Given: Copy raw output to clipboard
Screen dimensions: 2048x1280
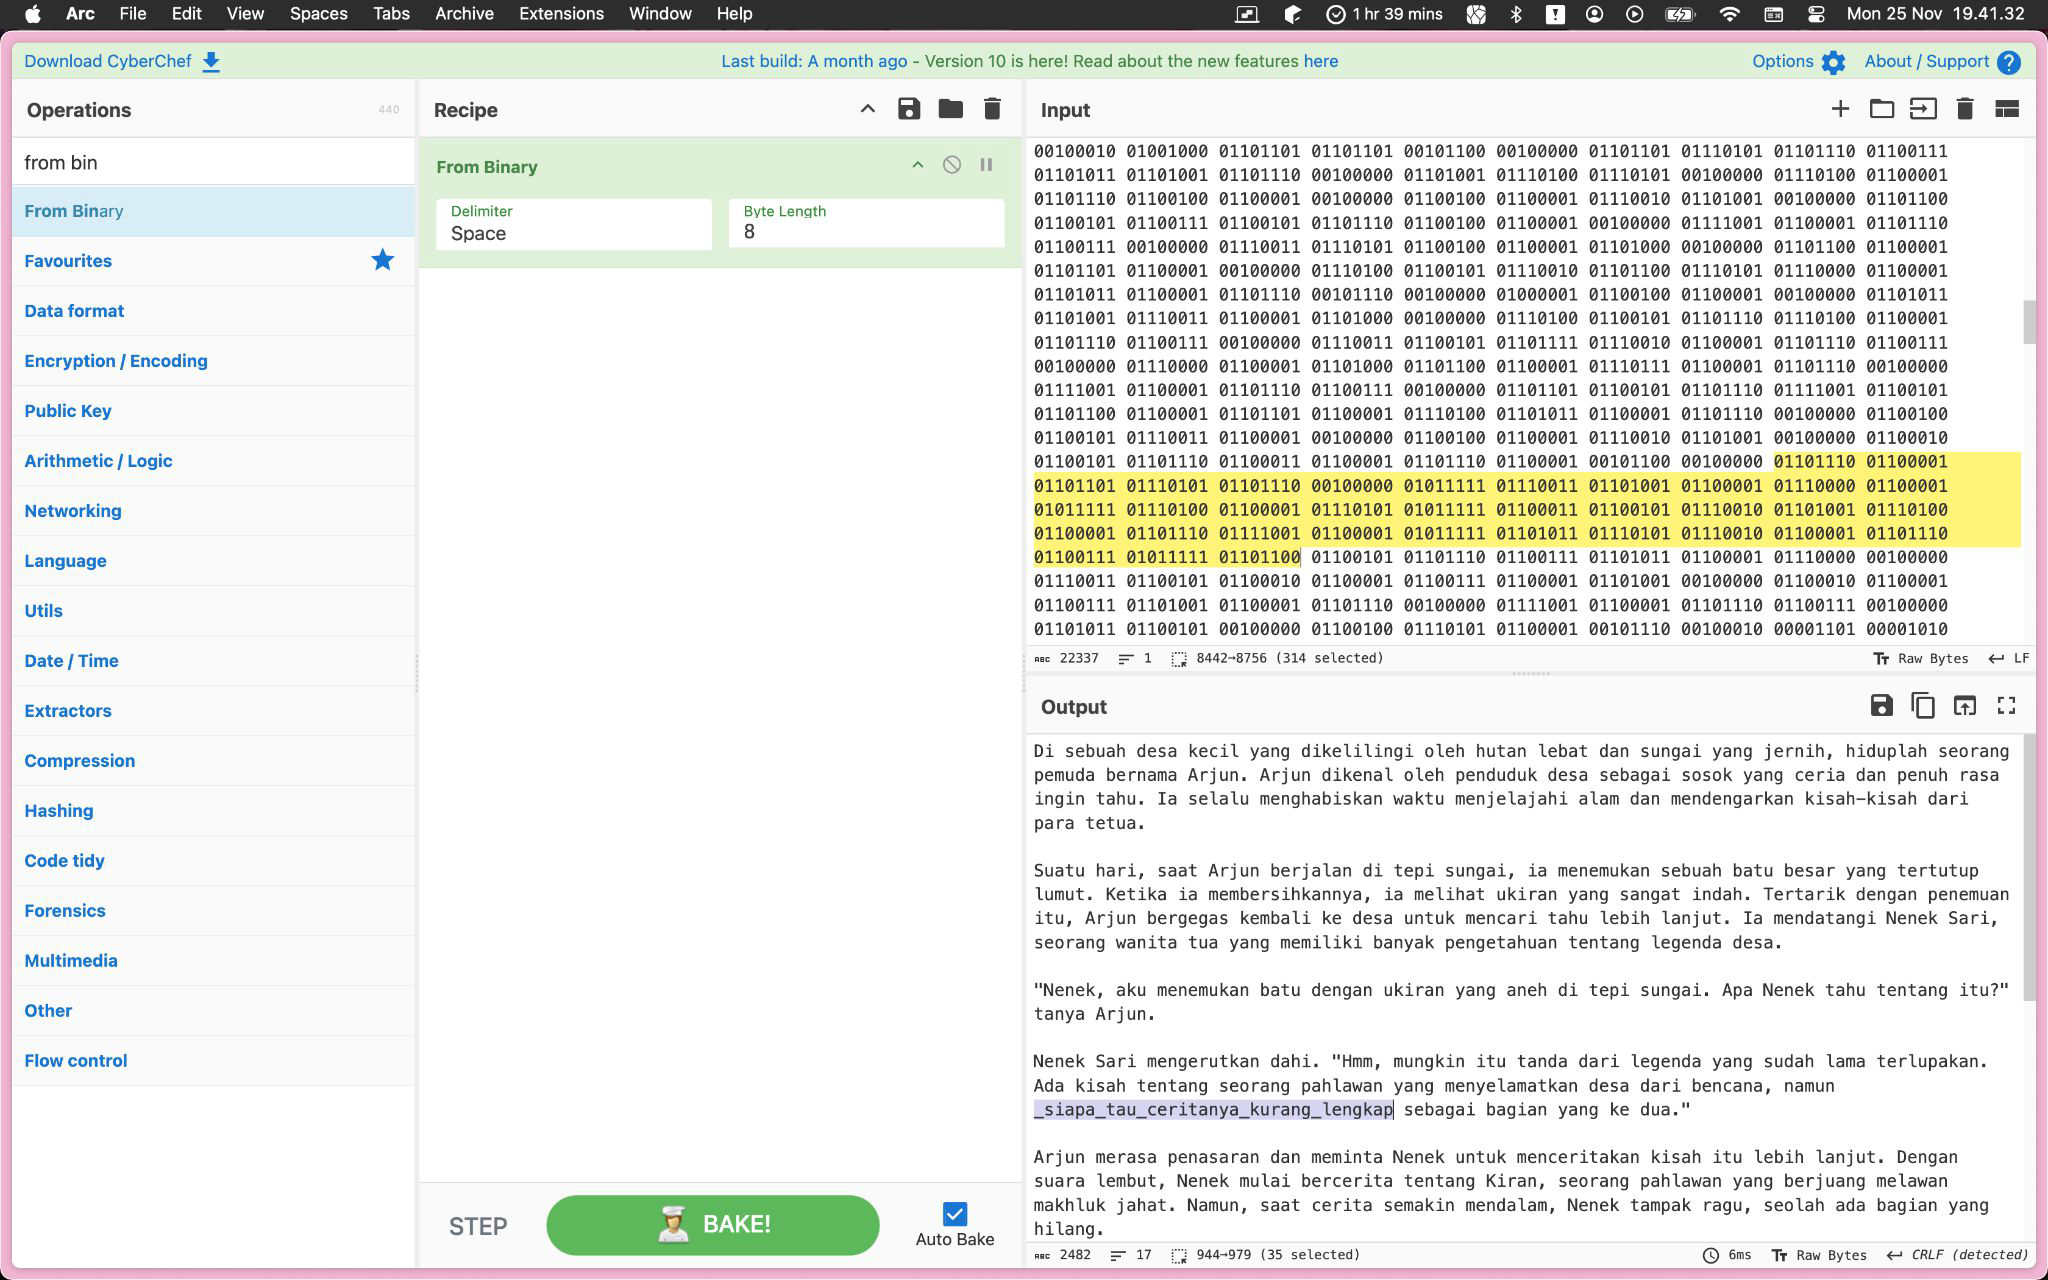Looking at the screenshot, I should (x=1922, y=706).
